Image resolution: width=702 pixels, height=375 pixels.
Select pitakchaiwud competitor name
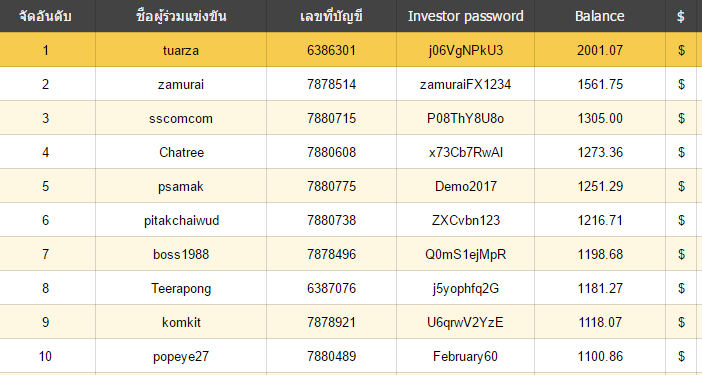(x=181, y=221)
